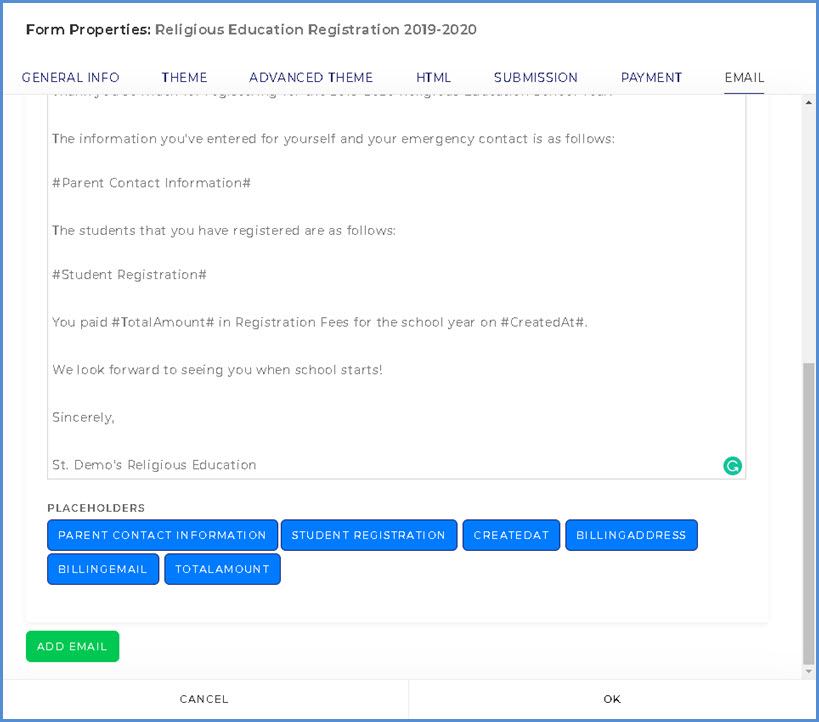Screen dimensions: 819x722
Task: Select the HTML tab
Action: [434, 78]
